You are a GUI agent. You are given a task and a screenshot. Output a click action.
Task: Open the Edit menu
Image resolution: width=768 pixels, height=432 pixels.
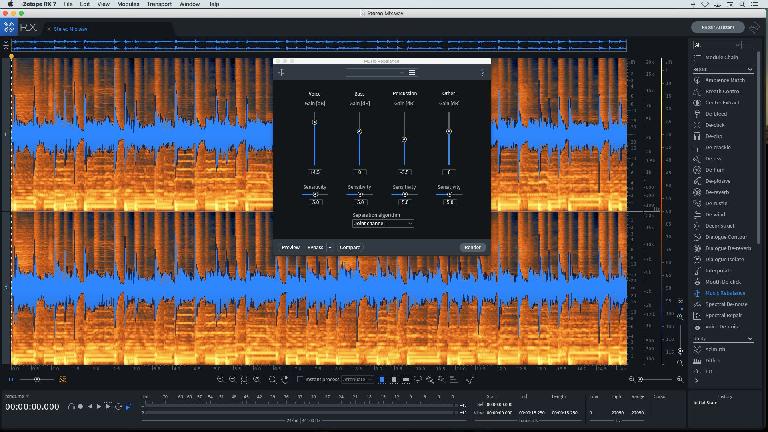point(85,4)
